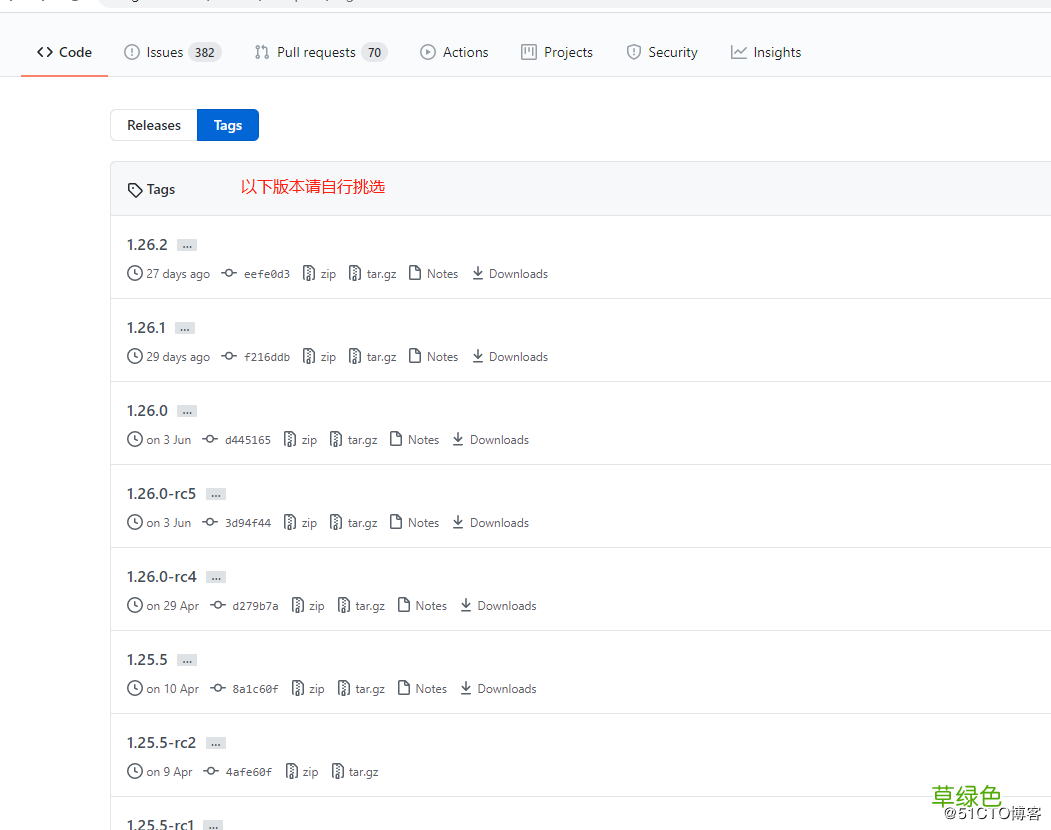Open commit eefe0d3
This screenshot has height=830, width=1051.
[267, 274]
